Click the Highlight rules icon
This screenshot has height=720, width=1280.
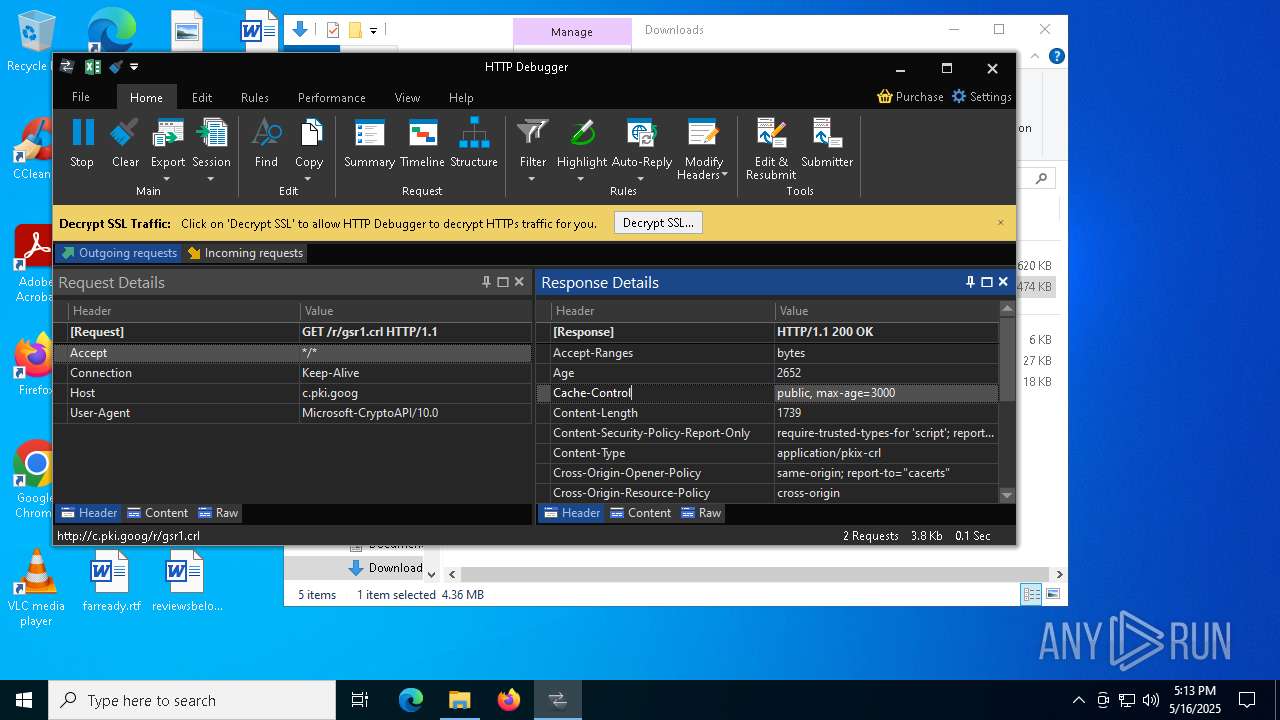582,134
